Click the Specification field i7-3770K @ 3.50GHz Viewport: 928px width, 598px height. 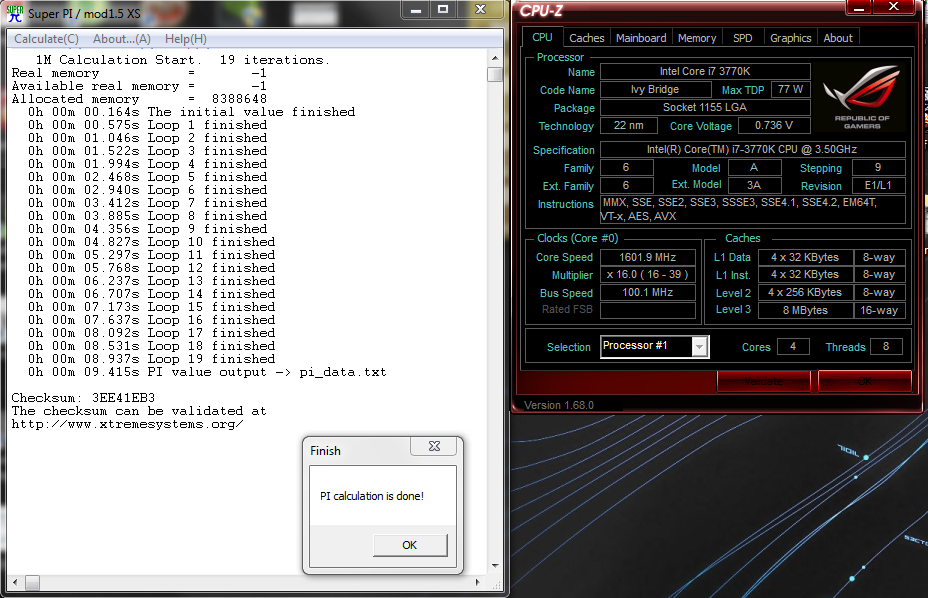(753, 149)
